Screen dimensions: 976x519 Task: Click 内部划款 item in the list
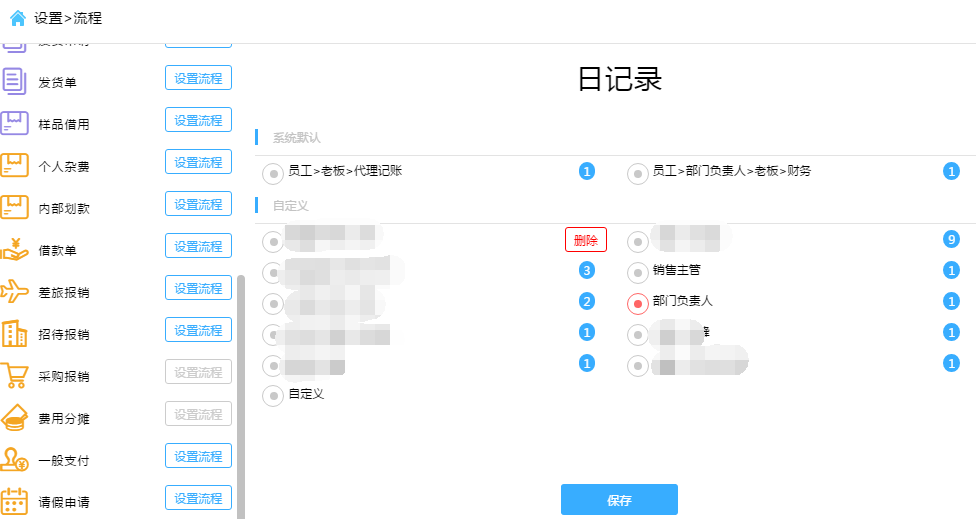[x=64, y=208]
